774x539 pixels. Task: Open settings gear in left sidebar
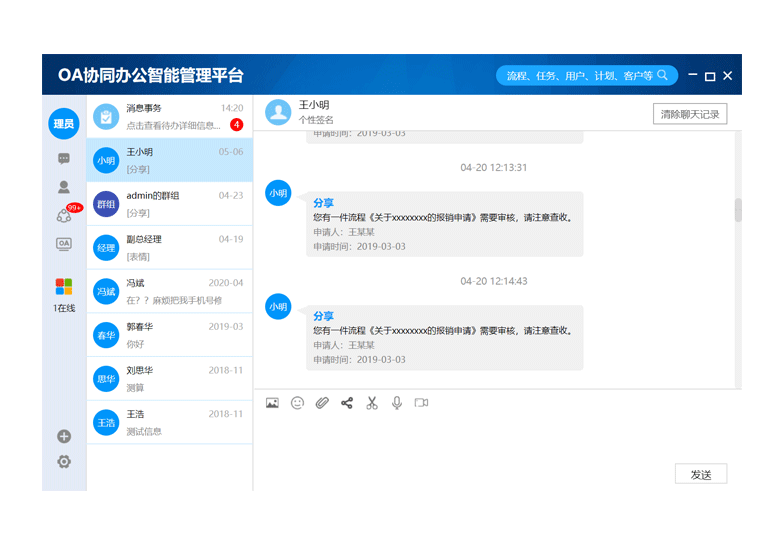tap(64, 461)
